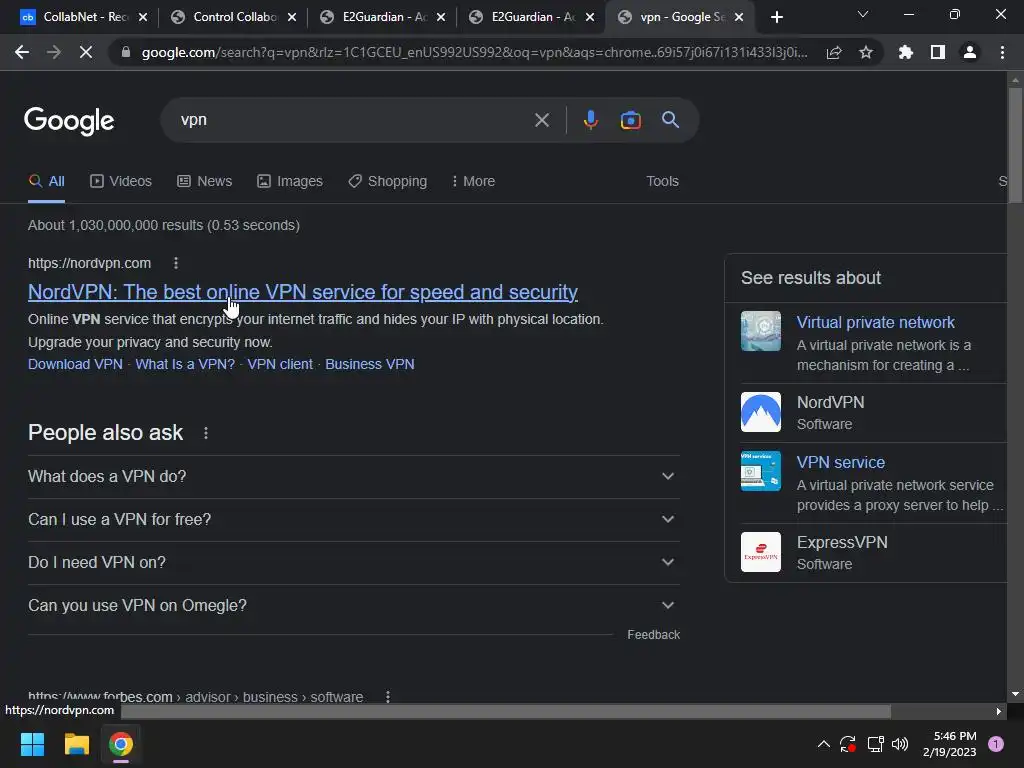Open Chrome profile avatar
The height and width of the screenshot is (768, 1024).
(970, 52)
